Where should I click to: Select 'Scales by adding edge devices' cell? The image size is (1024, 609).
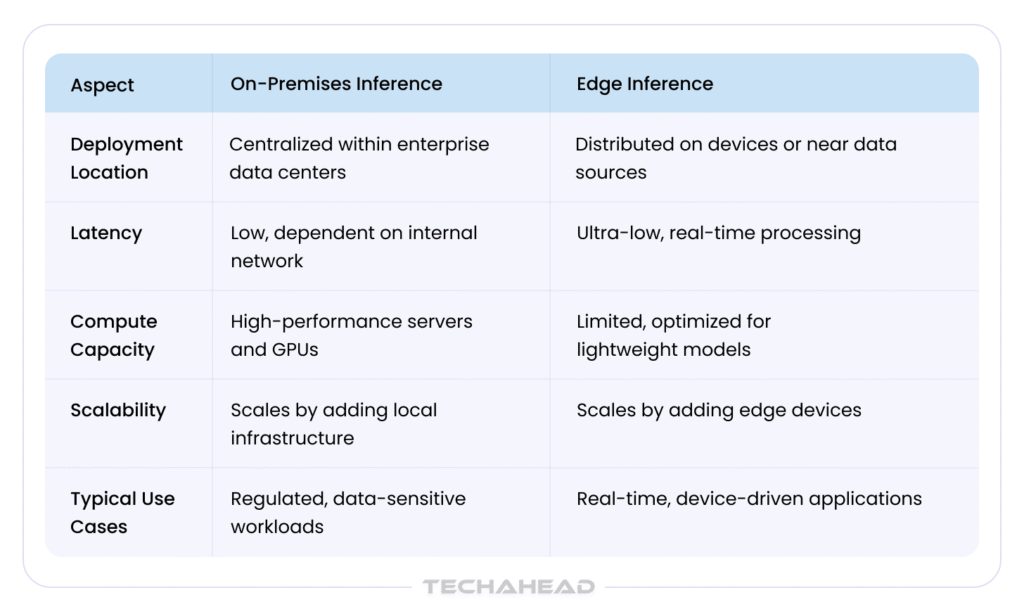(718, 410)
